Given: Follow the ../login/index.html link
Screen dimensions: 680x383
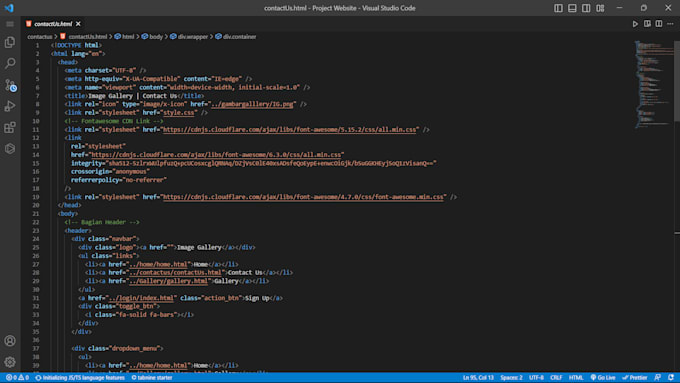Looking at the screenshot, I should pos(141,298).
